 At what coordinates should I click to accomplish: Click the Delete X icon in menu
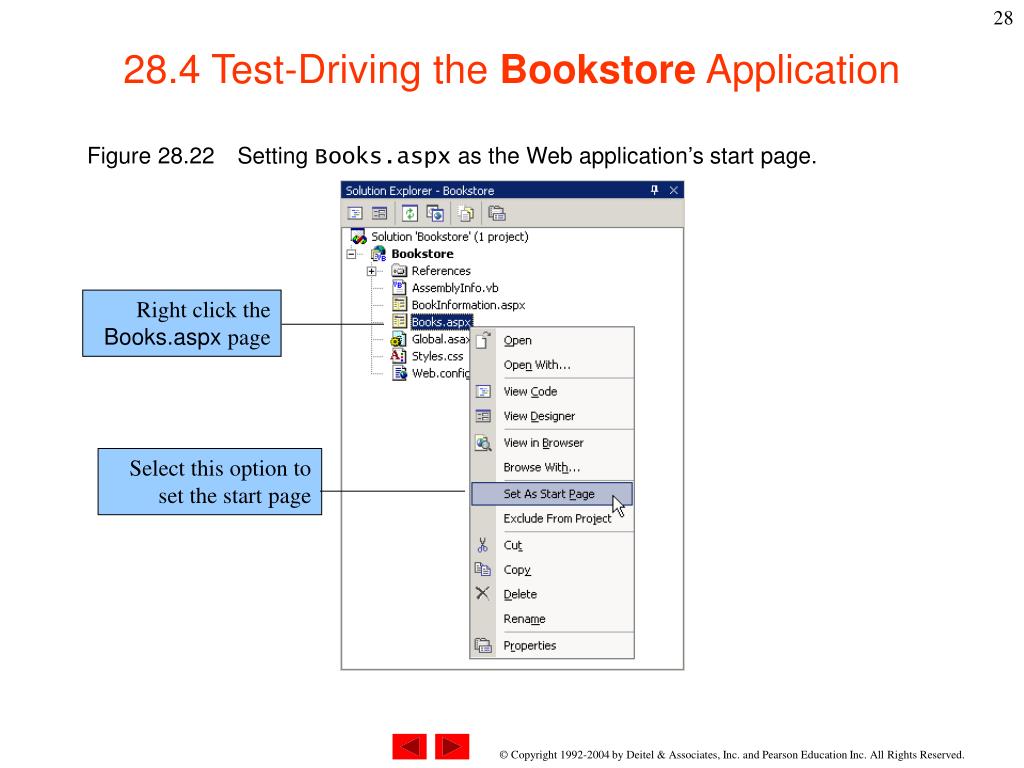pos(483,593)
